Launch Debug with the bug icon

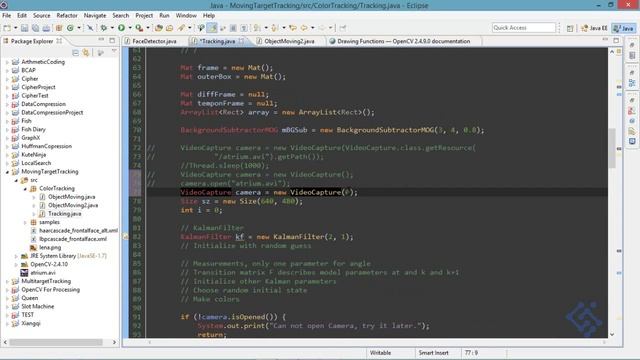(104, 28)
